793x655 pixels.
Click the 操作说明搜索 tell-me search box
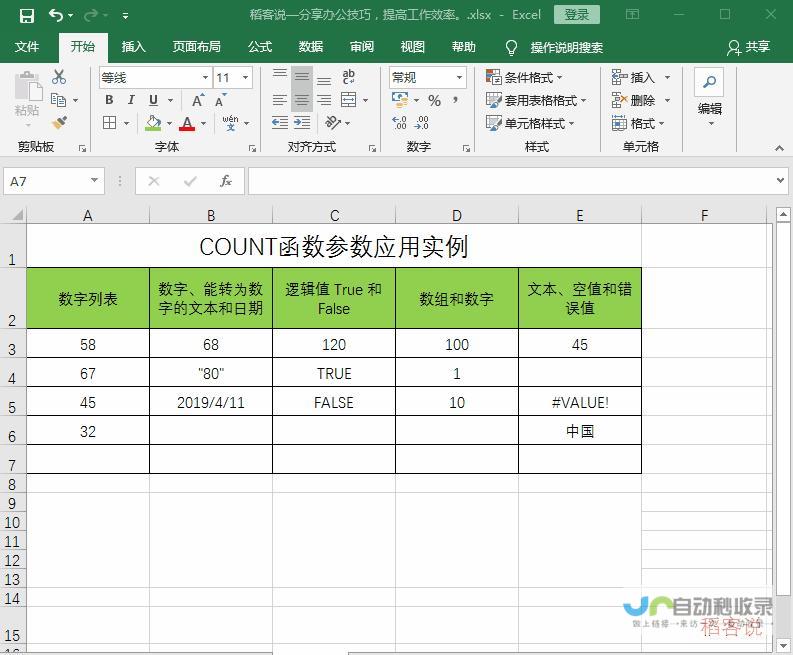click(x=566, y=48)
